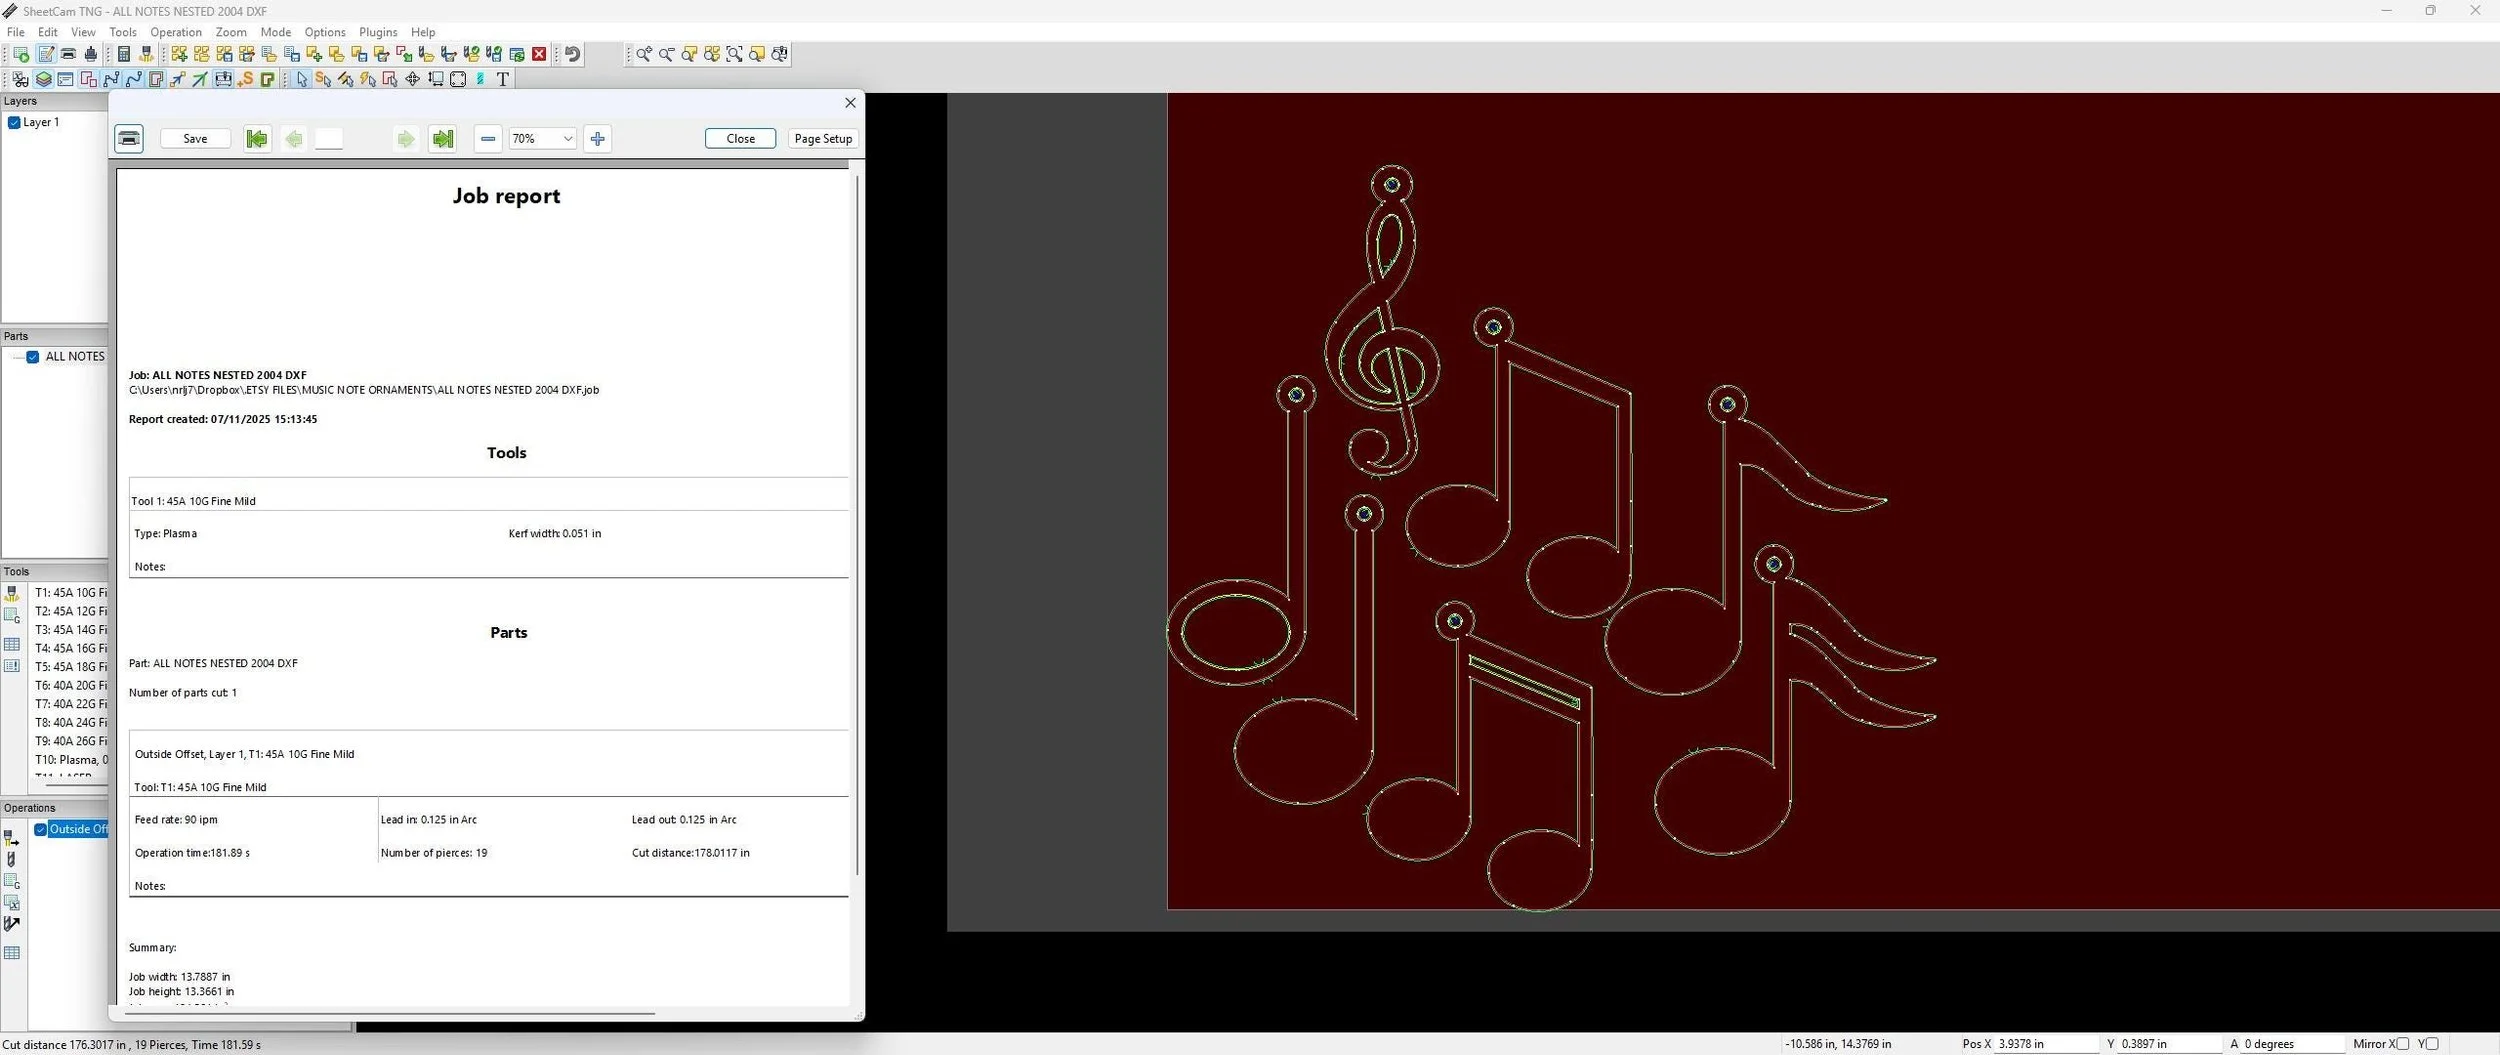
Task: Select tool T10: Plasma in list
Action: point(71,760)
